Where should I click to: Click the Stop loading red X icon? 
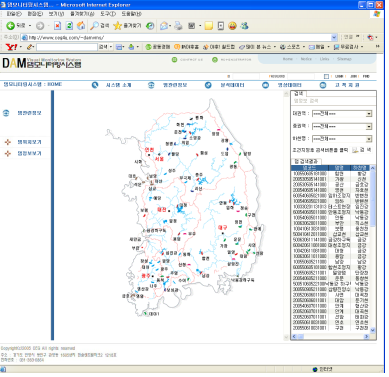57,26
